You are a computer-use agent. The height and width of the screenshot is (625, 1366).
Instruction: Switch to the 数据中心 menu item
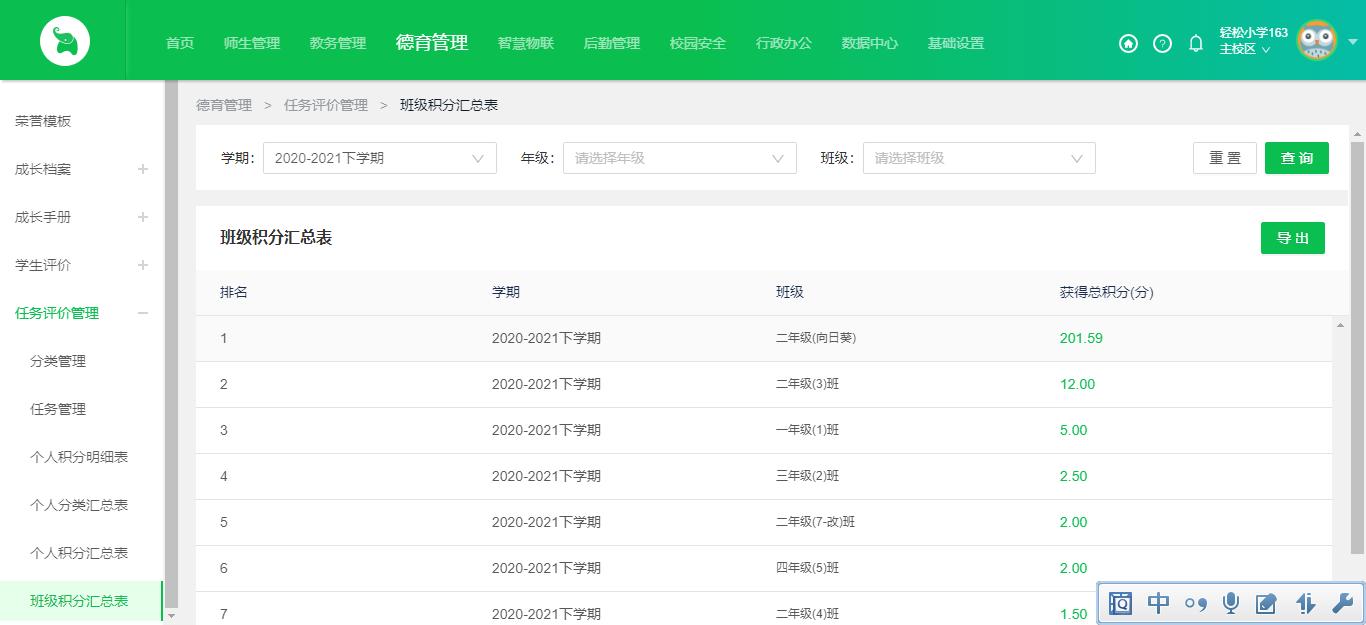869,44
